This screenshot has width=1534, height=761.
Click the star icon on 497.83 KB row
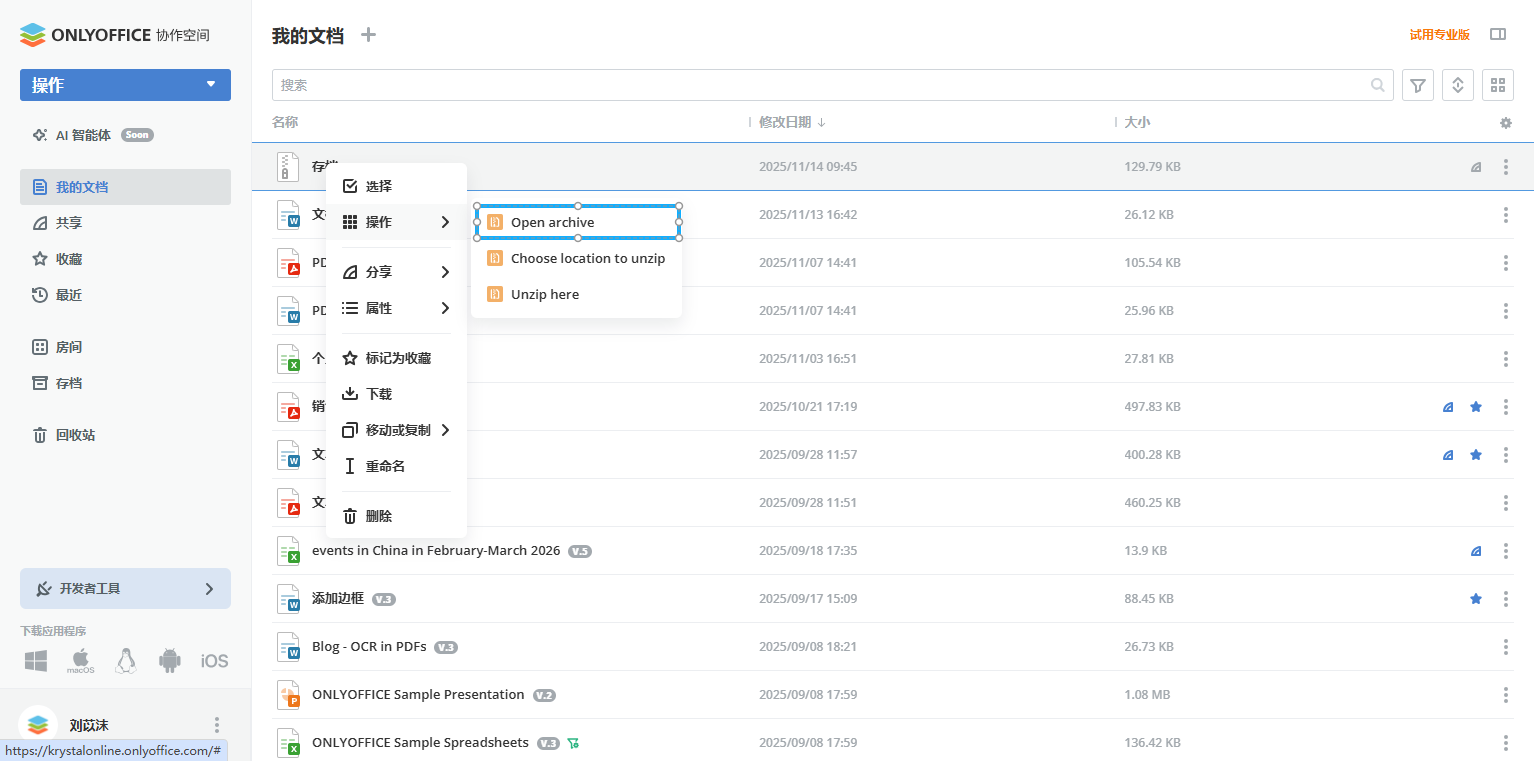click(1476, 407)
